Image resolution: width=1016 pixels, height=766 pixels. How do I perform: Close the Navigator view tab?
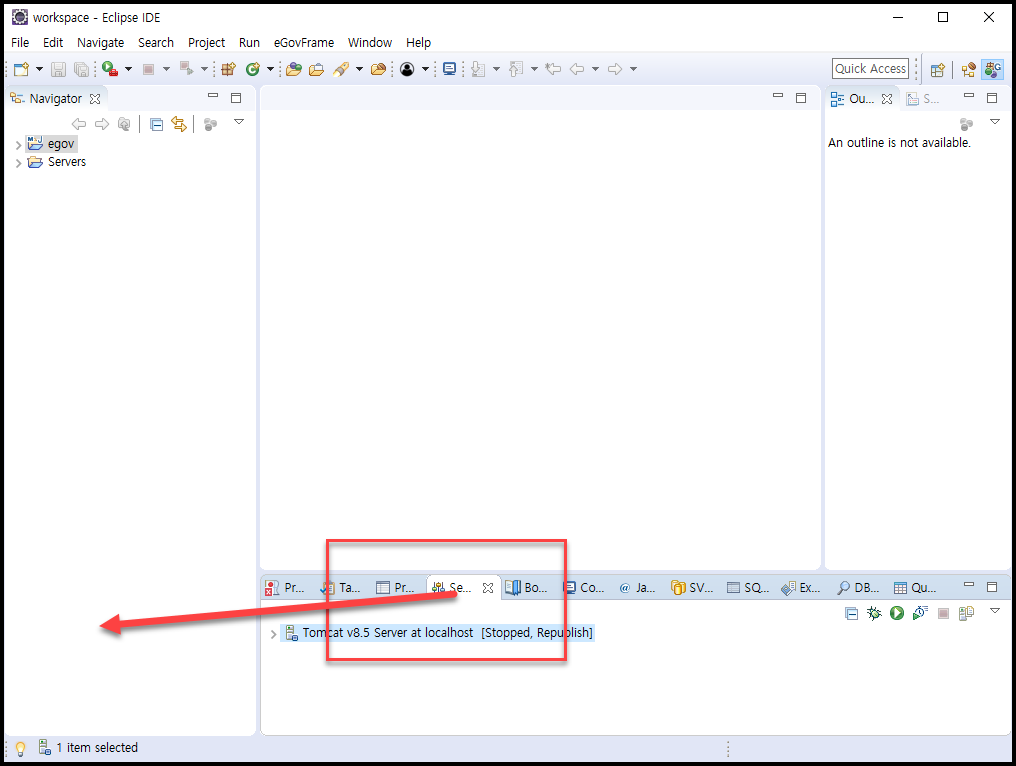coord(95,99)
